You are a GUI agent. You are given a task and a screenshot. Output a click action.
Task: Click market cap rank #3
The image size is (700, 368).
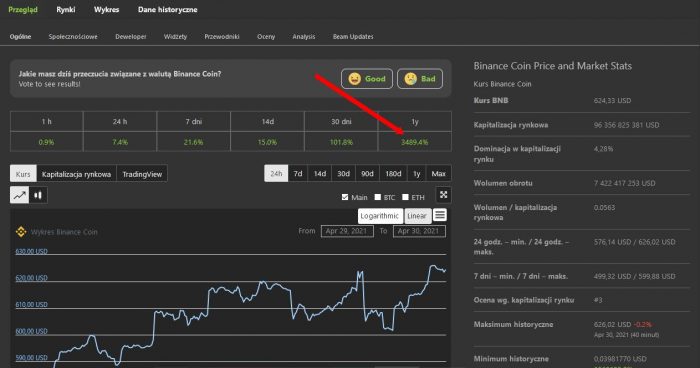pyautogui.click(x=598, y=300)
